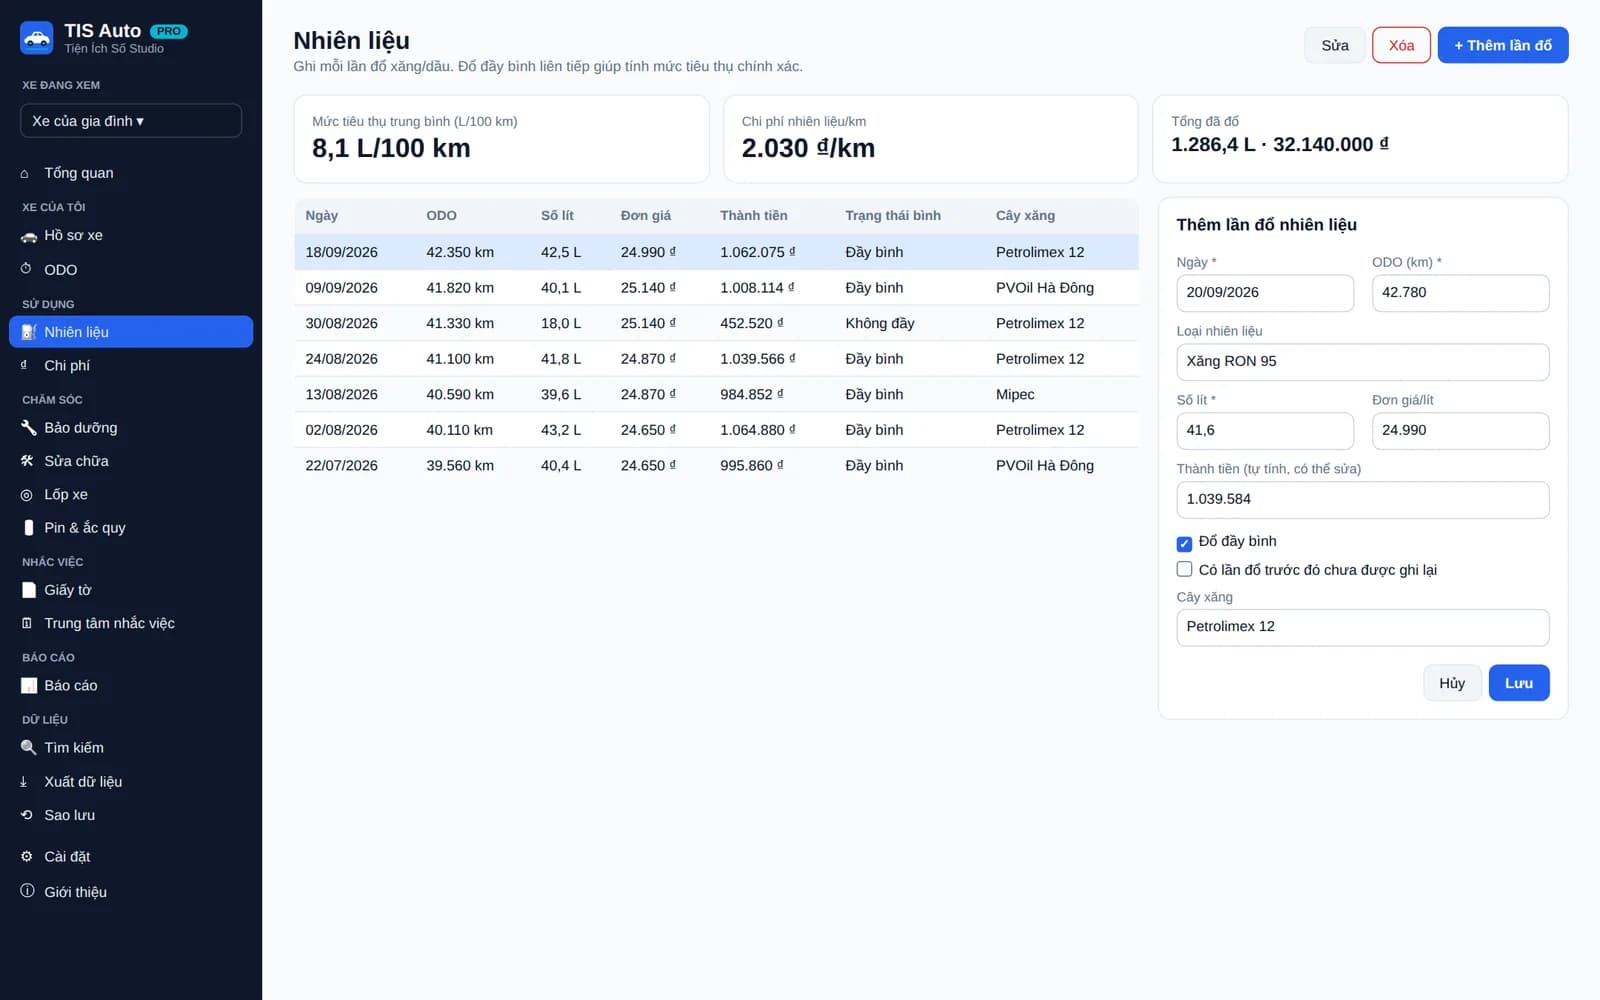The image size is (1600, 1000).
Task: Click the gear icon beside Cài đặt
Action: click(26, 857)
